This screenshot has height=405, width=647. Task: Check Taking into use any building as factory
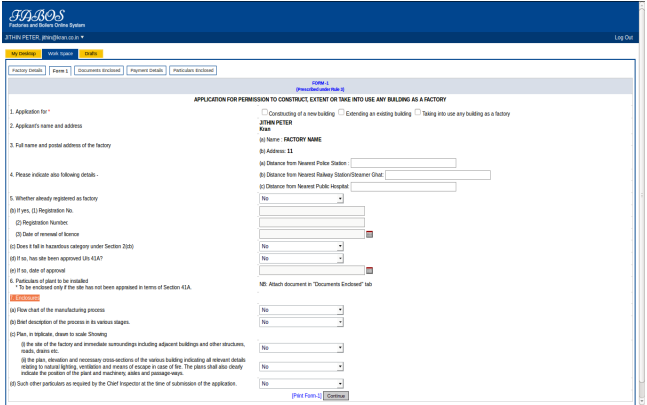418,112
